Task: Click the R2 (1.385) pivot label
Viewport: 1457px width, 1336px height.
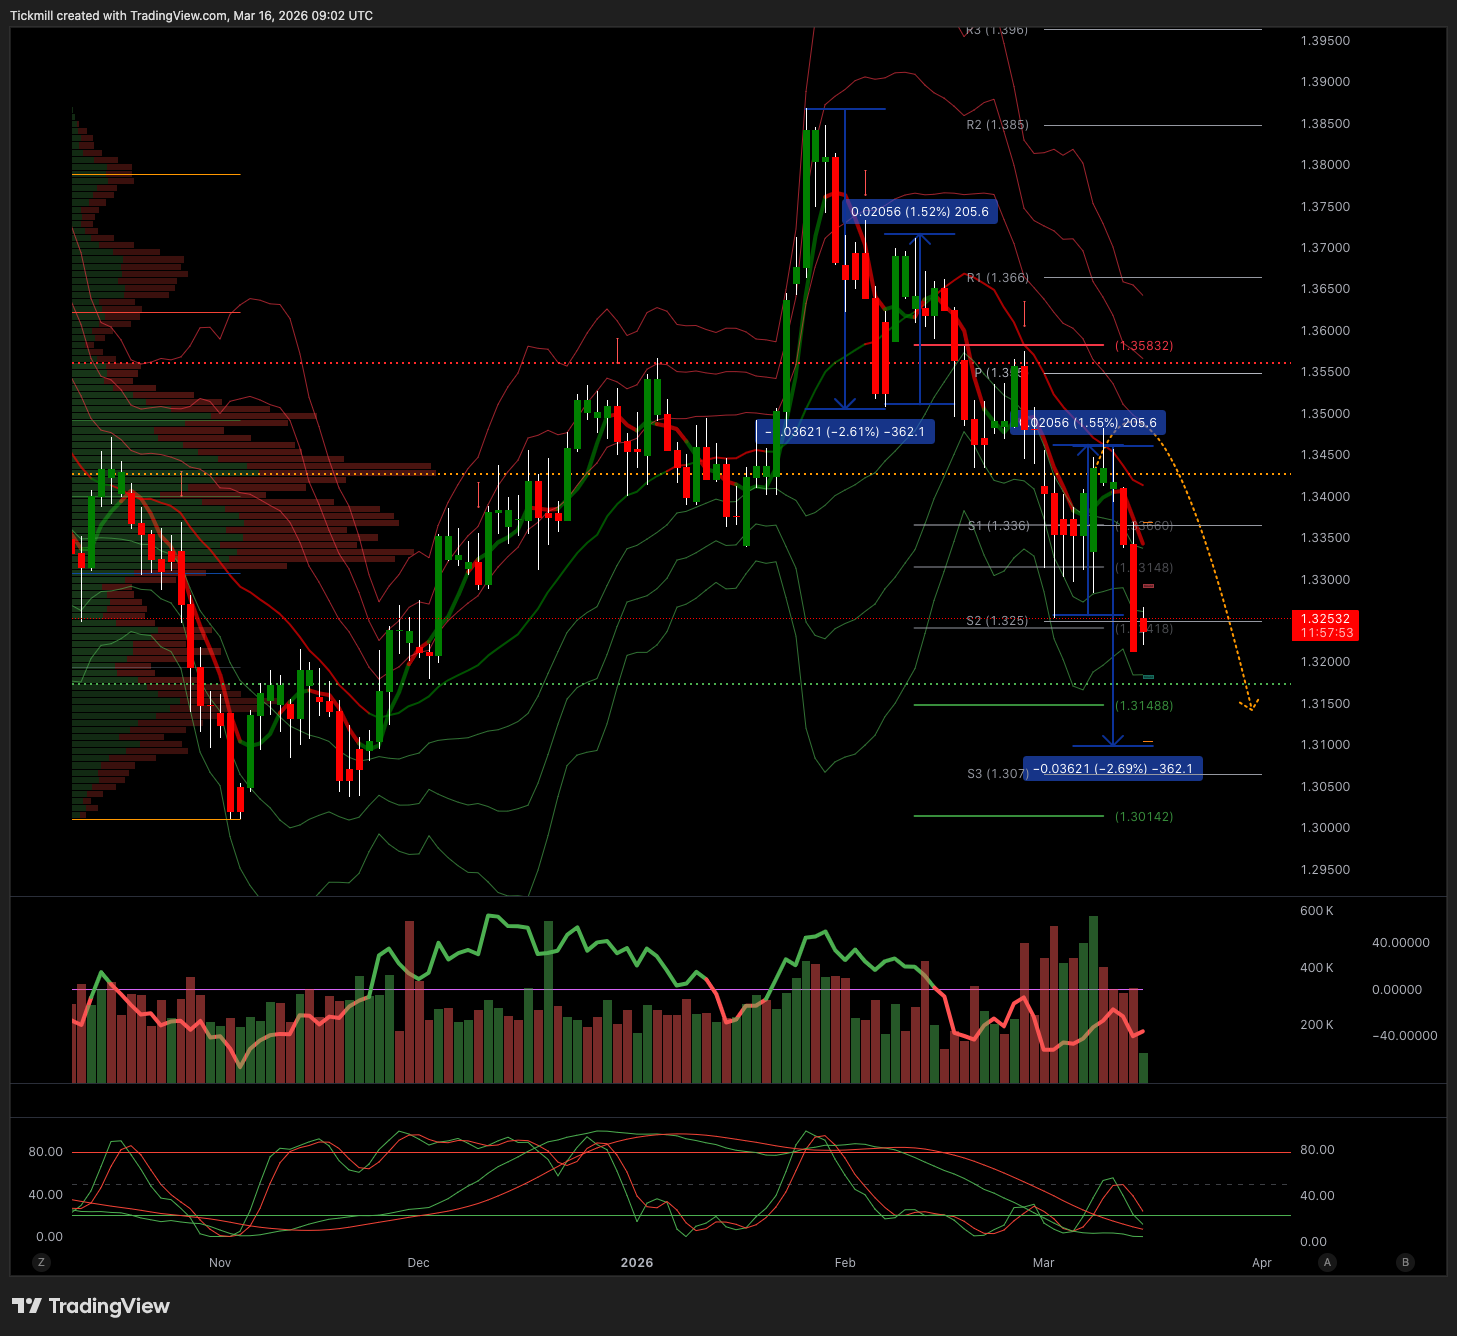Action: coord(997,125)
